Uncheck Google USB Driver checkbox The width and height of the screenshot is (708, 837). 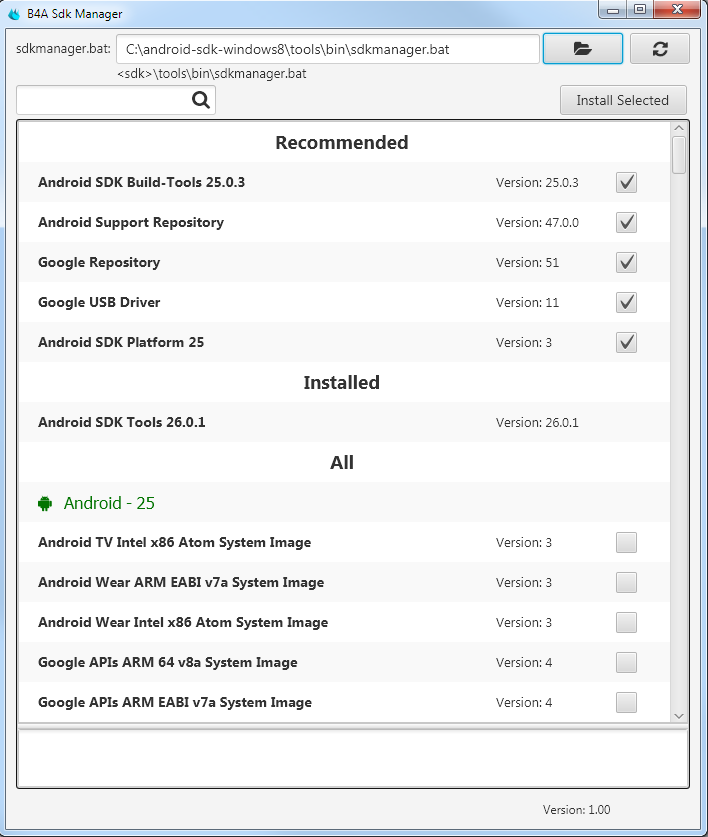click(x=626, y=303)
